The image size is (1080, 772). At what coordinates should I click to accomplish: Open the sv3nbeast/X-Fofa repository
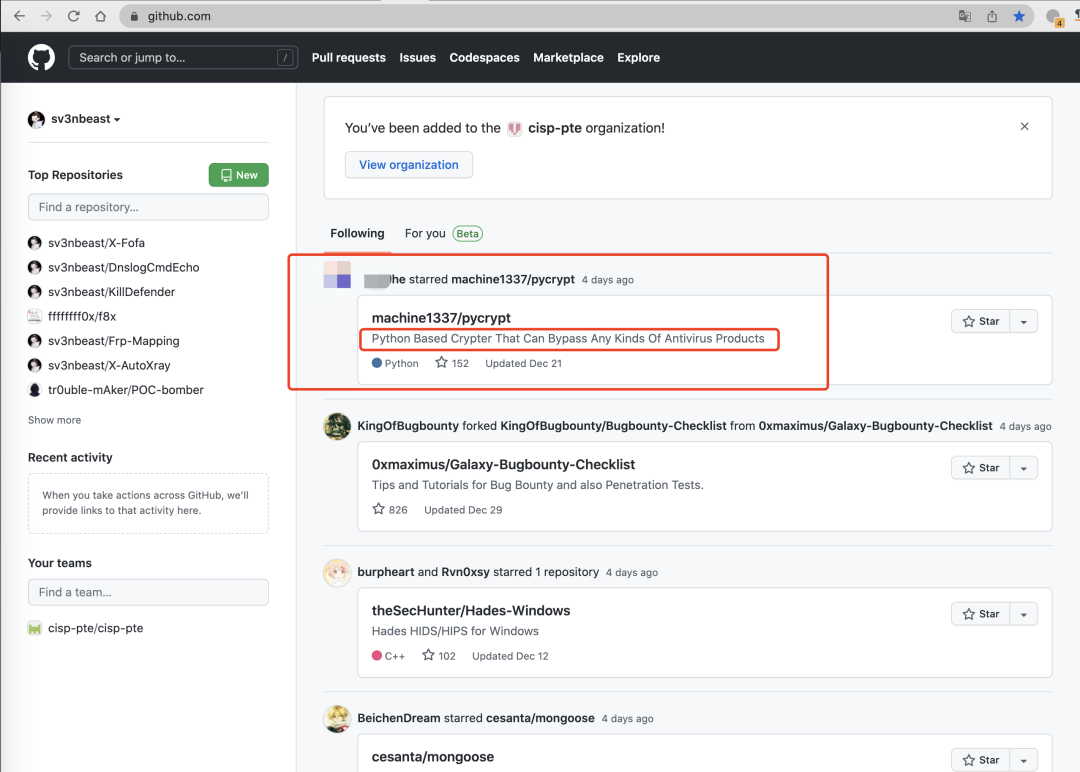click(96, 242)
